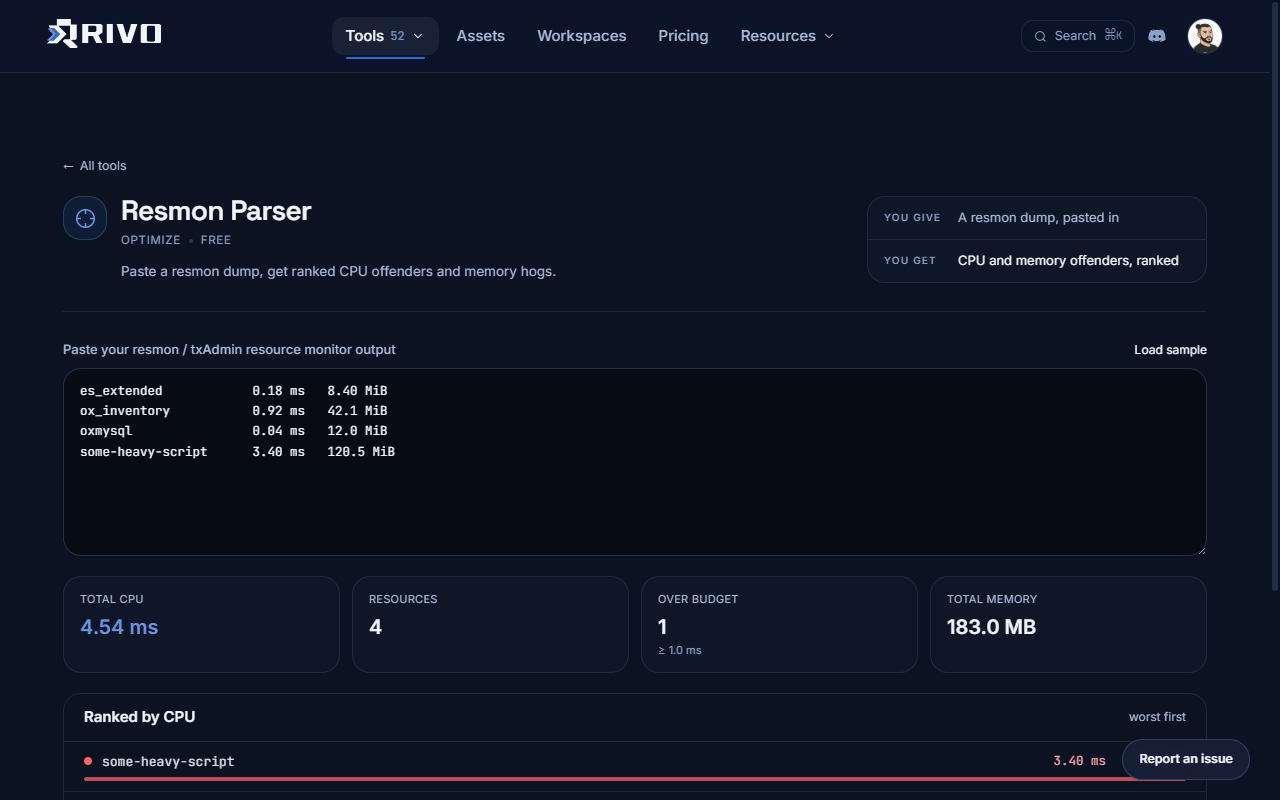The height and width of the screenshot is (800, 1280).
Task: Click the Rivo logo
Action: [x=104, y=34]
